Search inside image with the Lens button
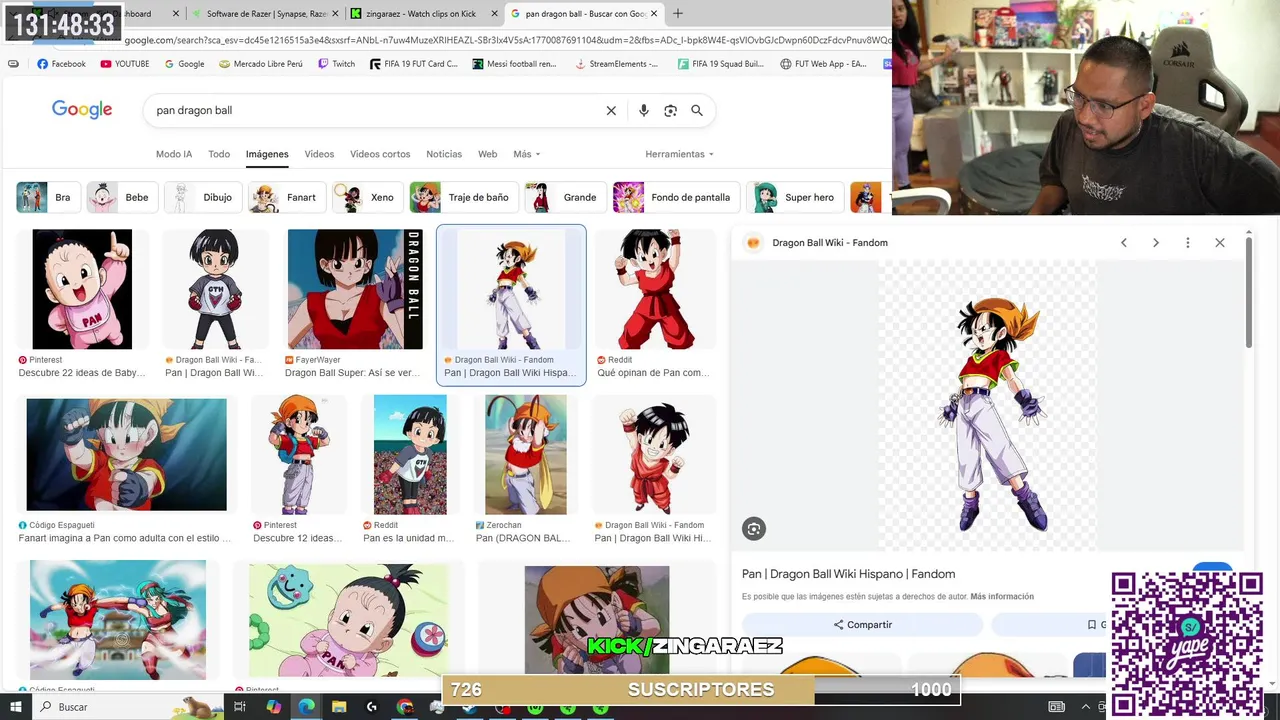 (x=754, y=529)
